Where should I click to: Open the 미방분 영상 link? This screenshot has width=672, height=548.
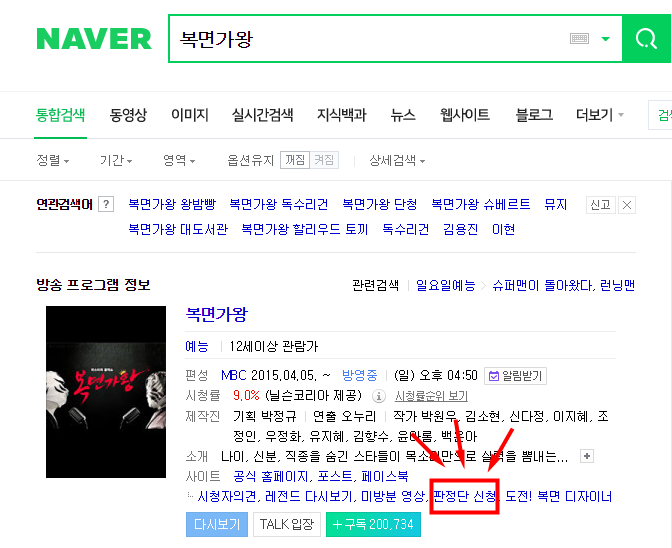393,497
